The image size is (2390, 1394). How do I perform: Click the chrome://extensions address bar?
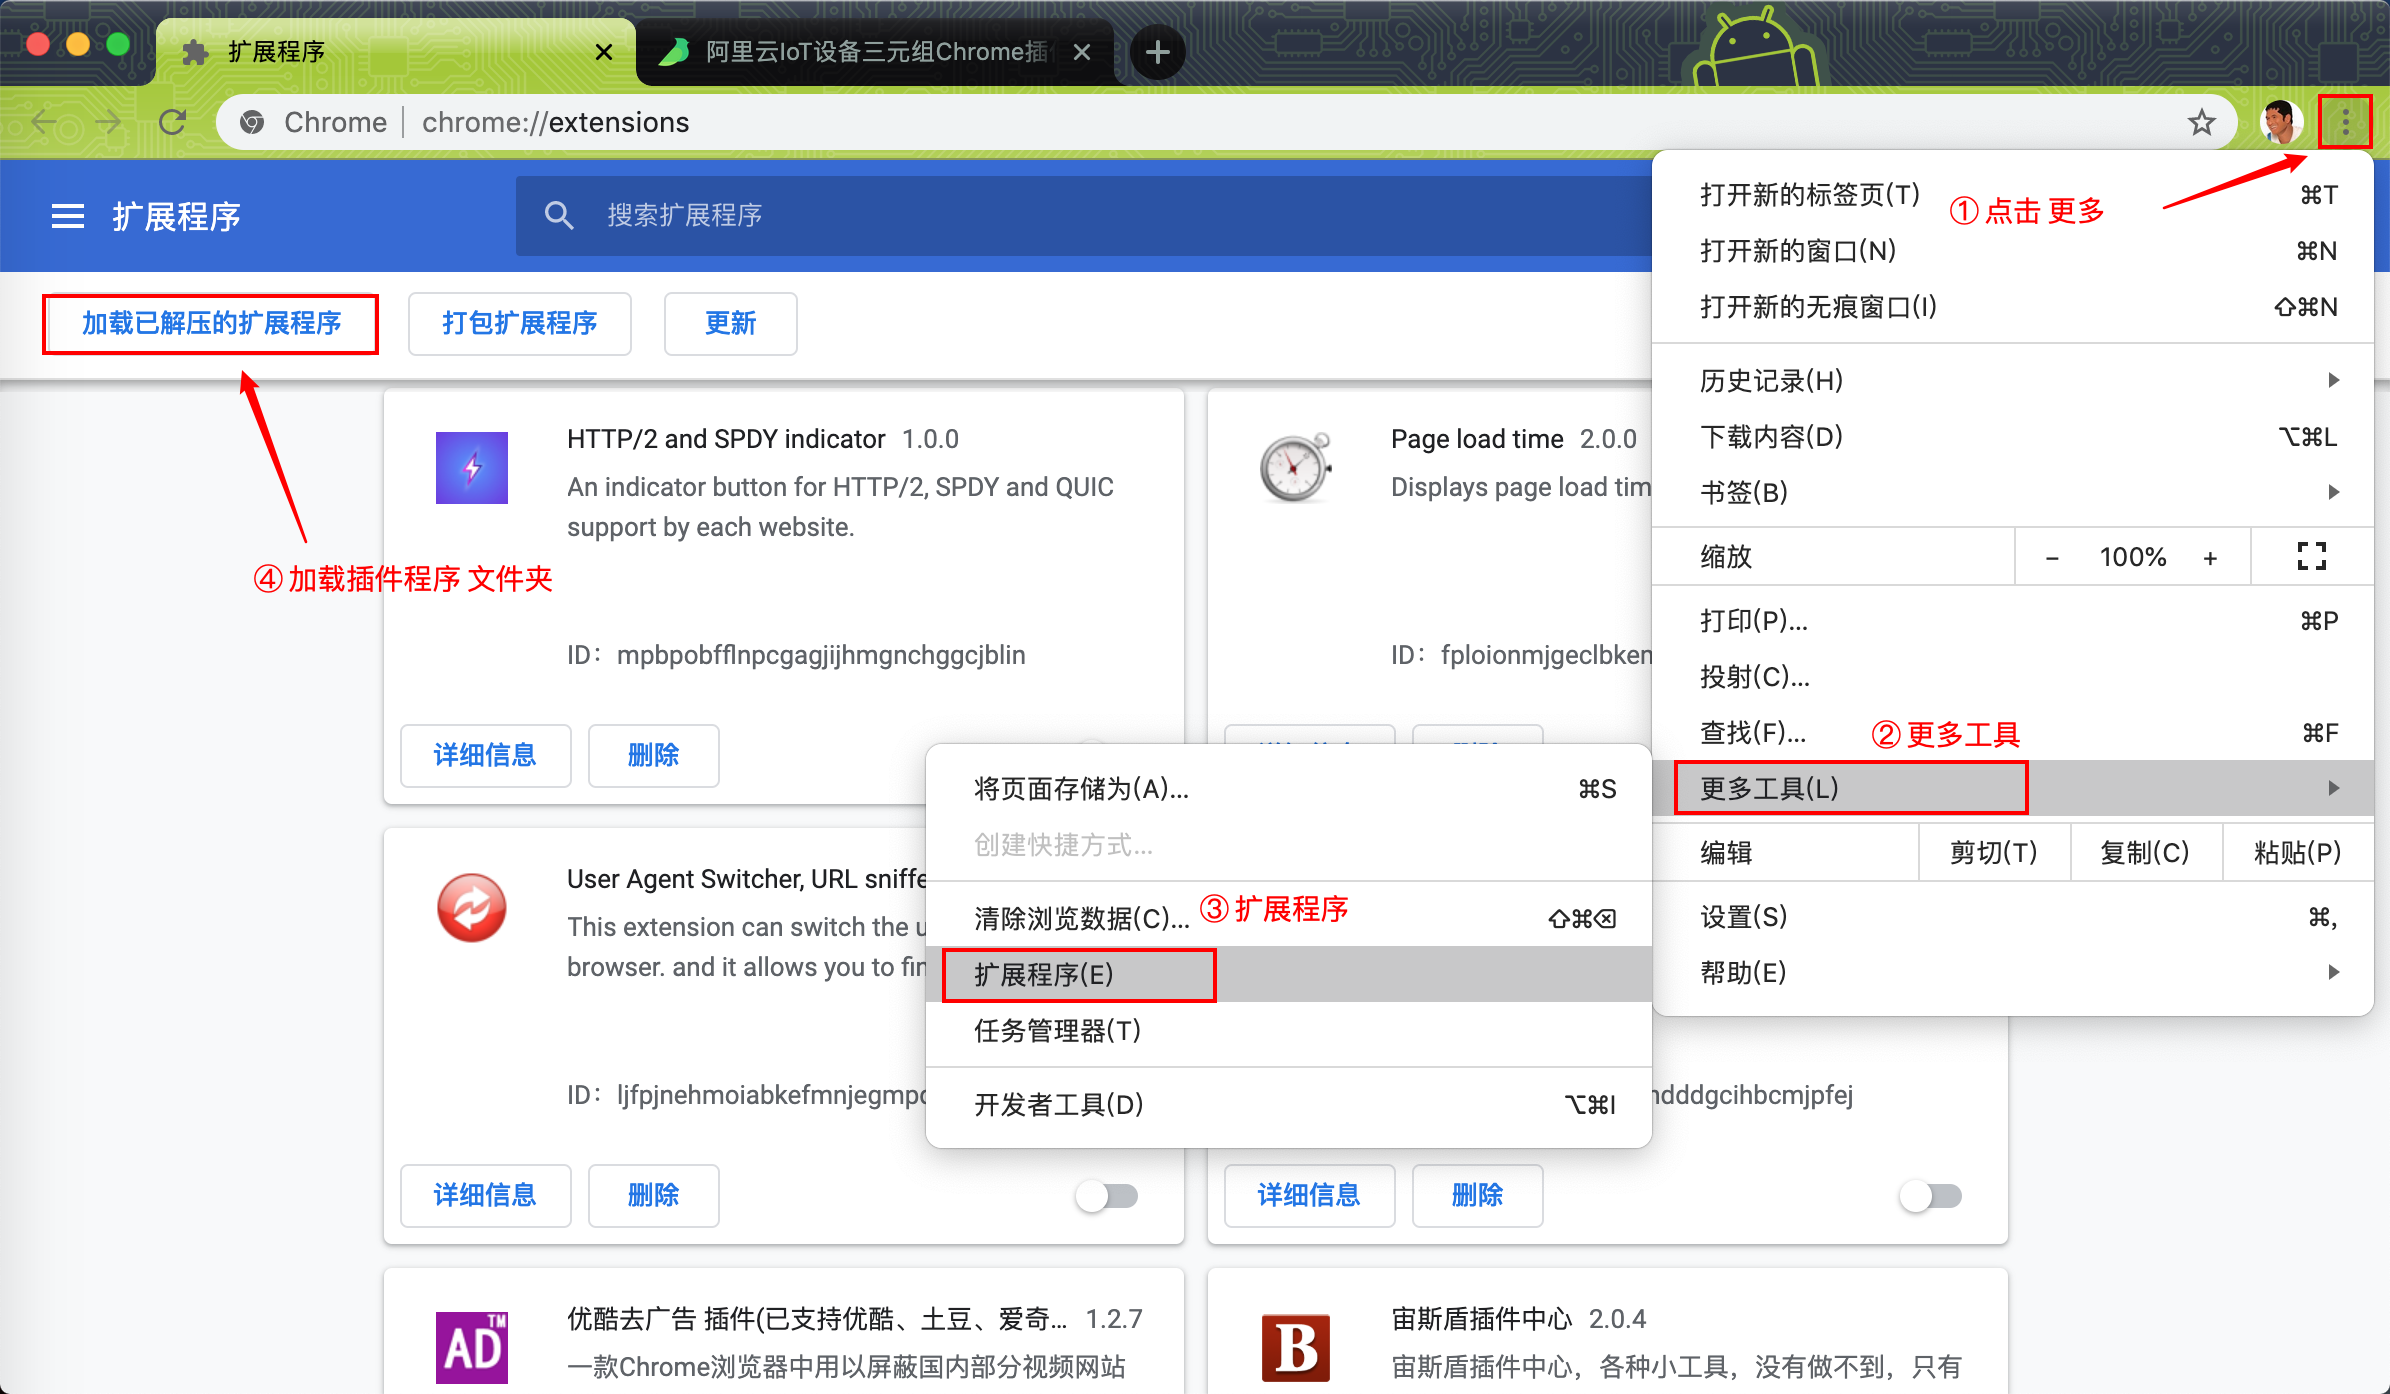click(x=1225, y=122)
